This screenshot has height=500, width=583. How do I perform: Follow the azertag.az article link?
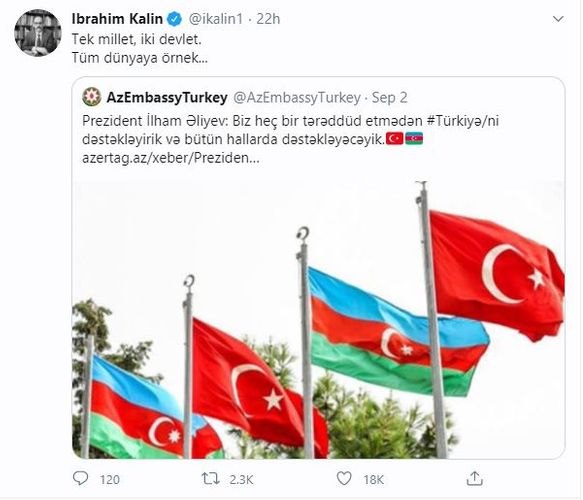[171, 158]
